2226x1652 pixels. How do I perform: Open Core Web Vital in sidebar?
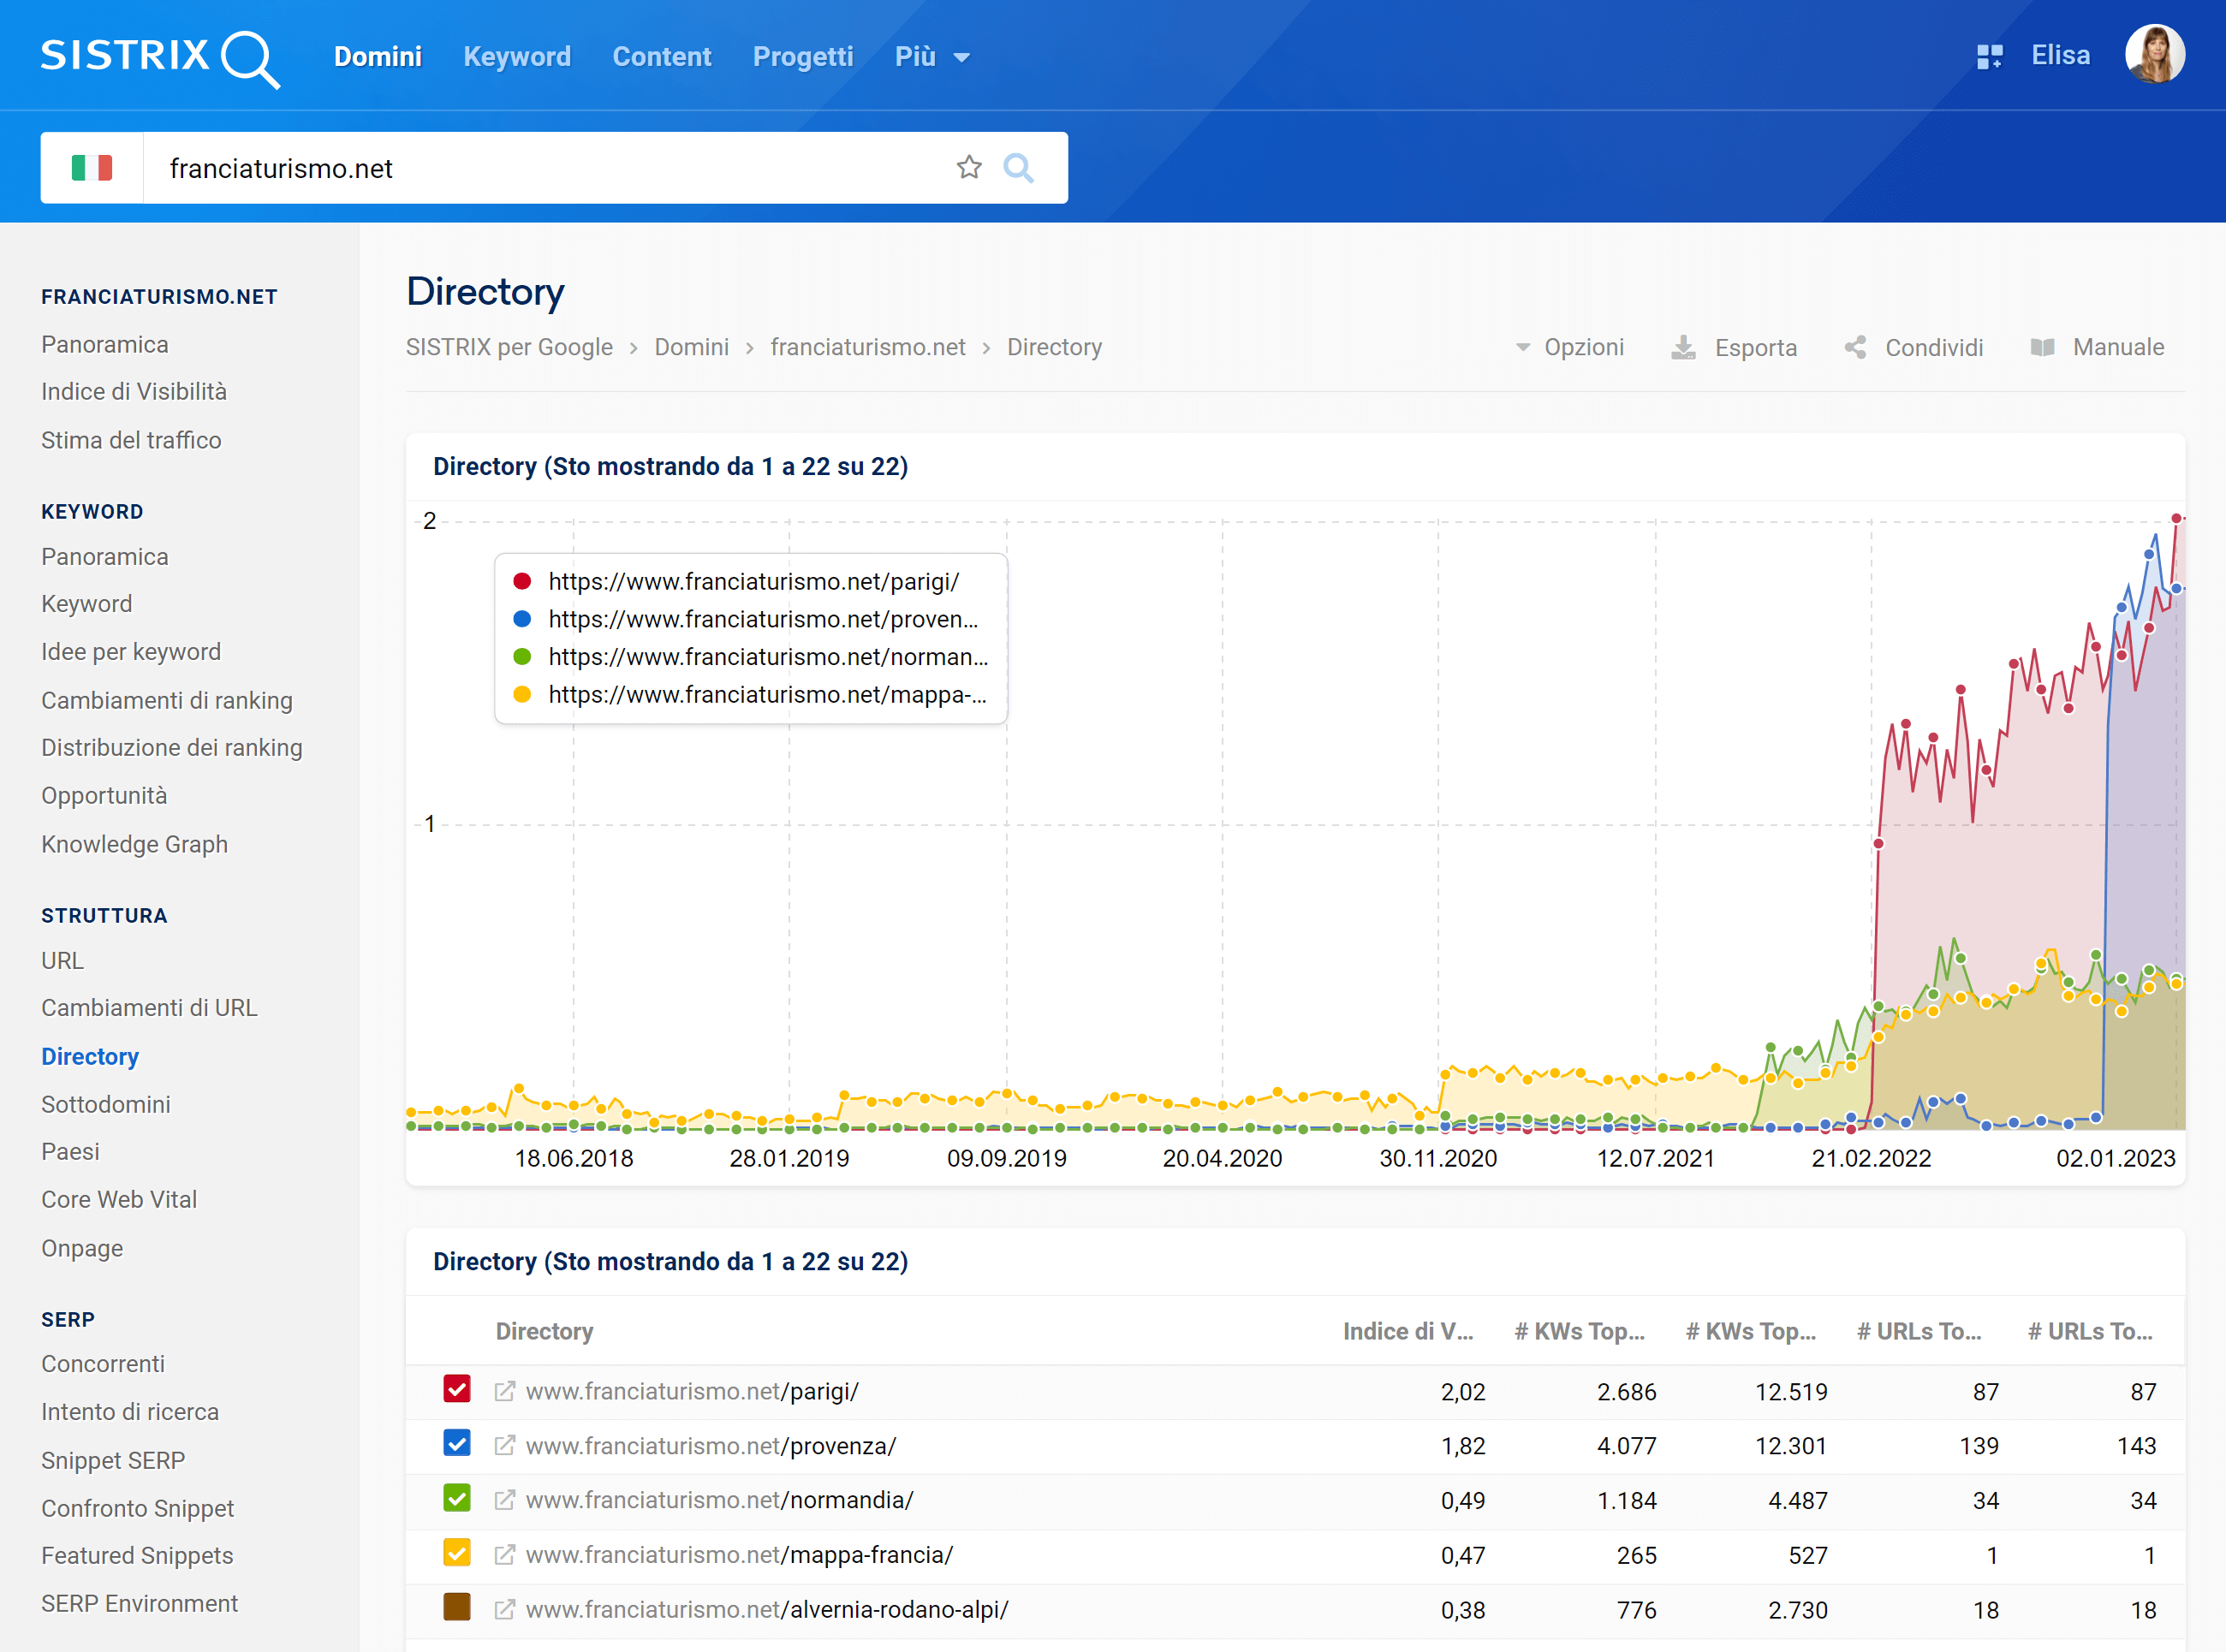[119, 1199]
